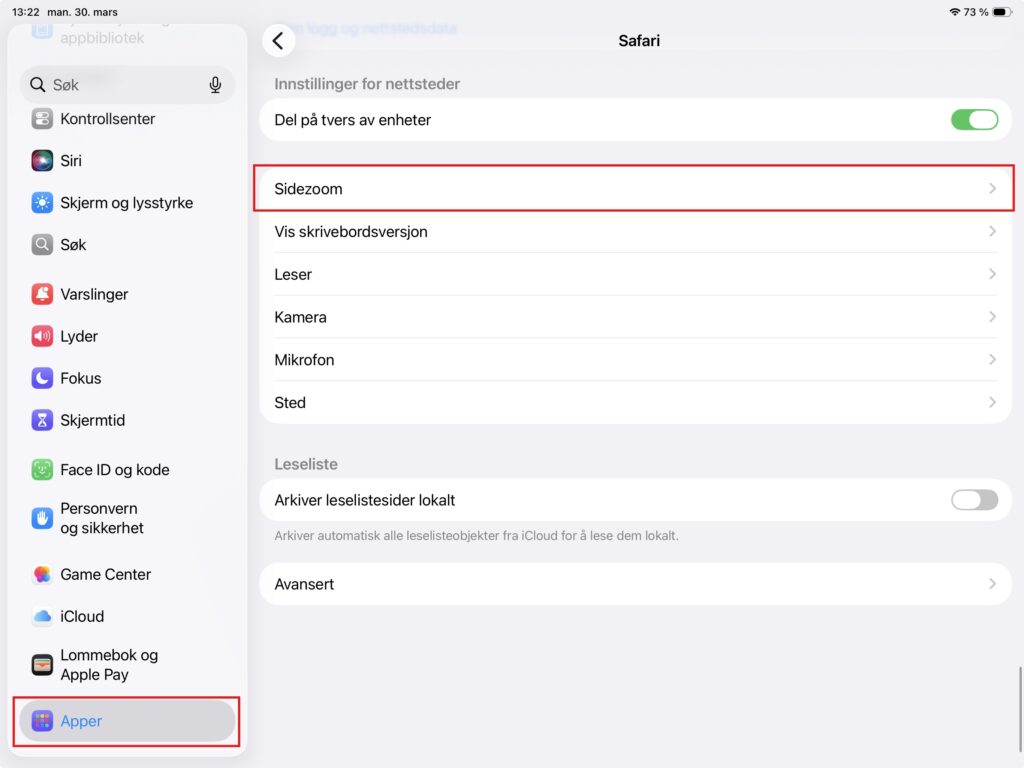This screenshot has width=1024, height=768.
Task: Open the Varslinger bell icon
Action: [42, 294]
